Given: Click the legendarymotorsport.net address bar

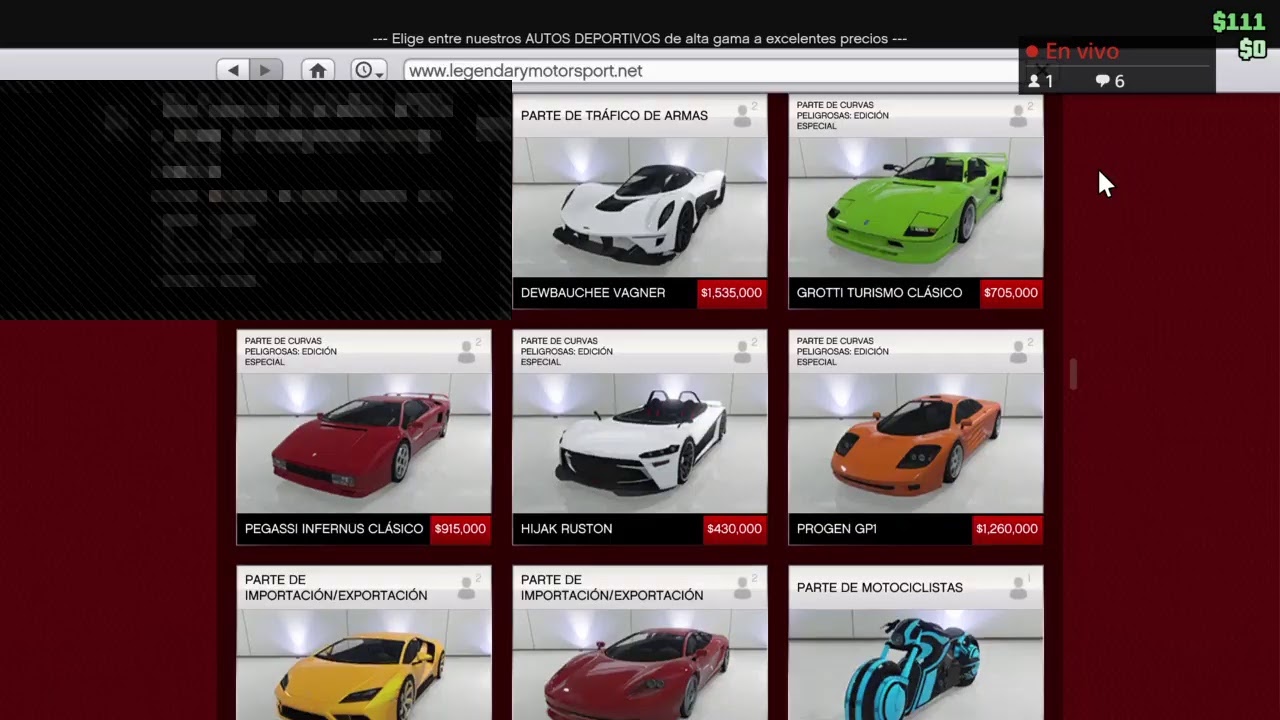Looking at the screenshot, I should 700,71.
